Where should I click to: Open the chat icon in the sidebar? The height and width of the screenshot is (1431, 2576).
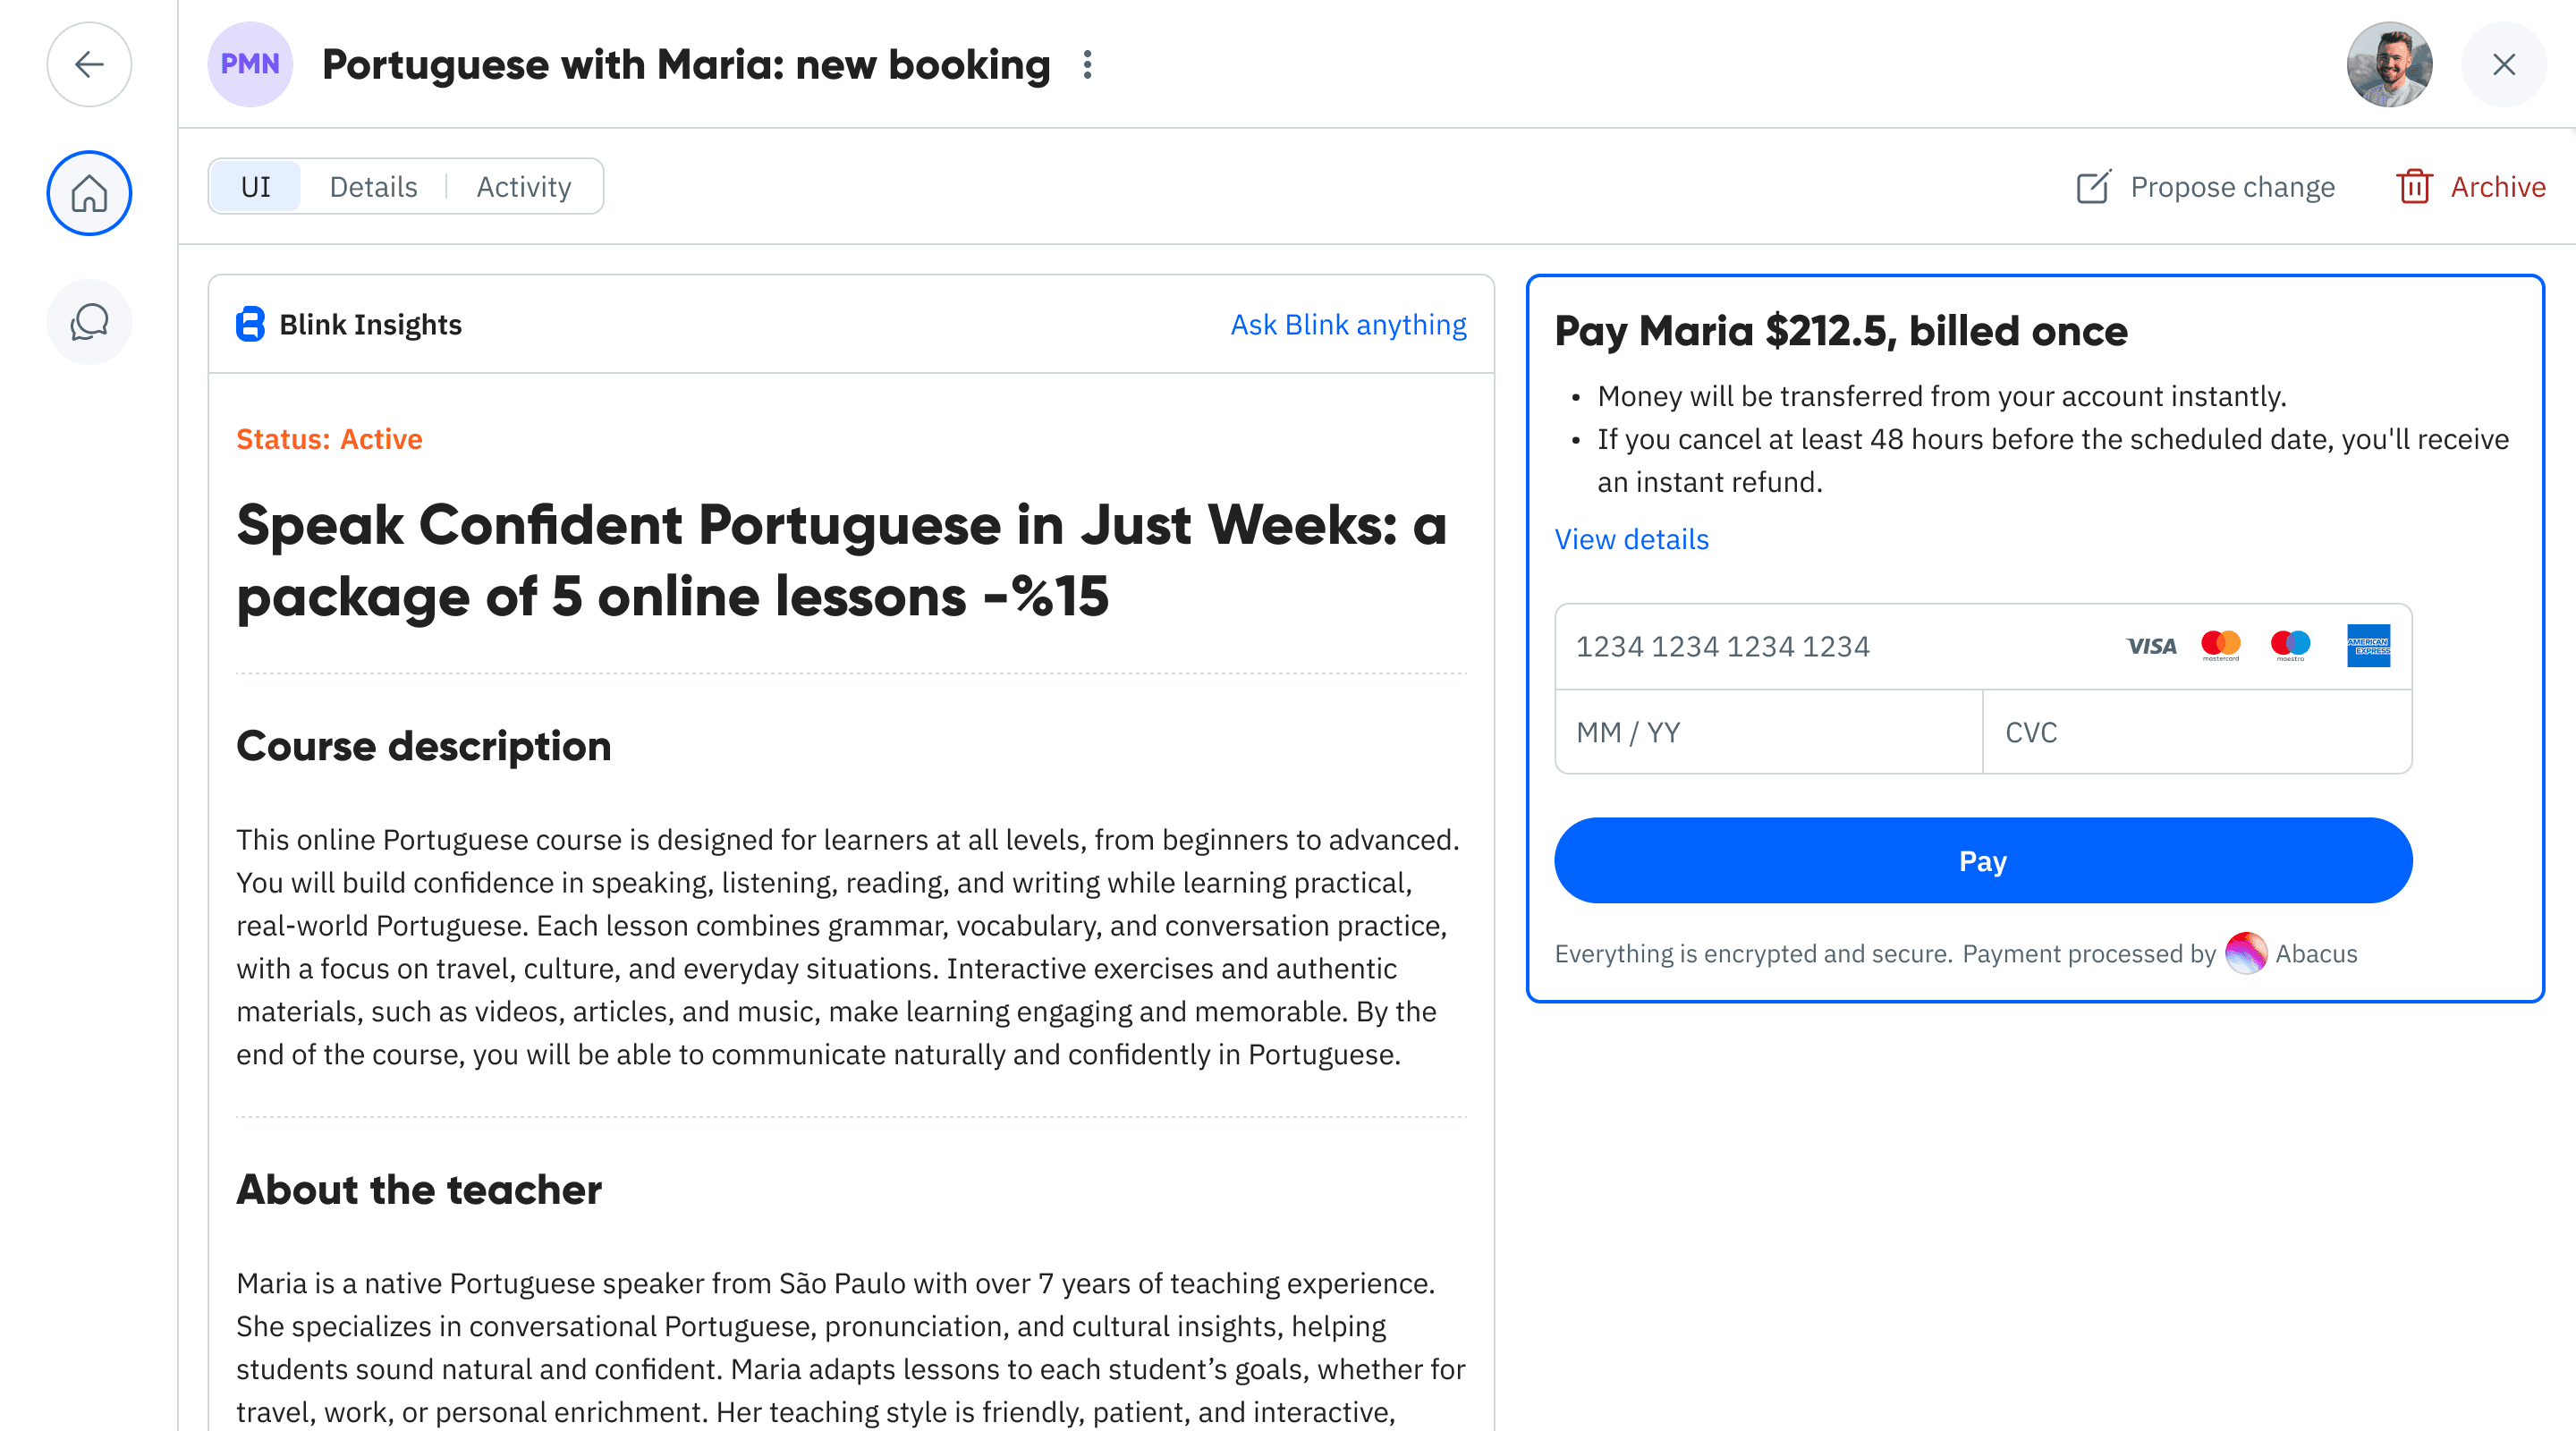[x=89, y=322]
